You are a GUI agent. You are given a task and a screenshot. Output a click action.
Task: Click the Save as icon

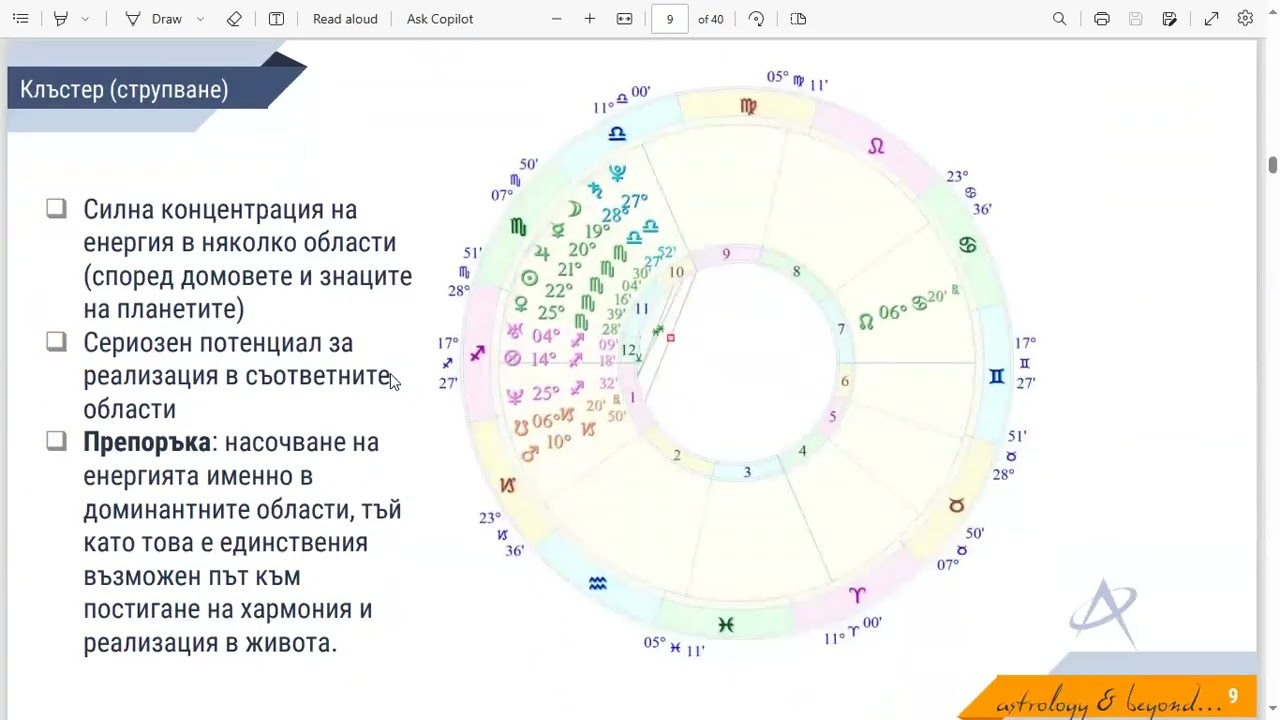1169,19
